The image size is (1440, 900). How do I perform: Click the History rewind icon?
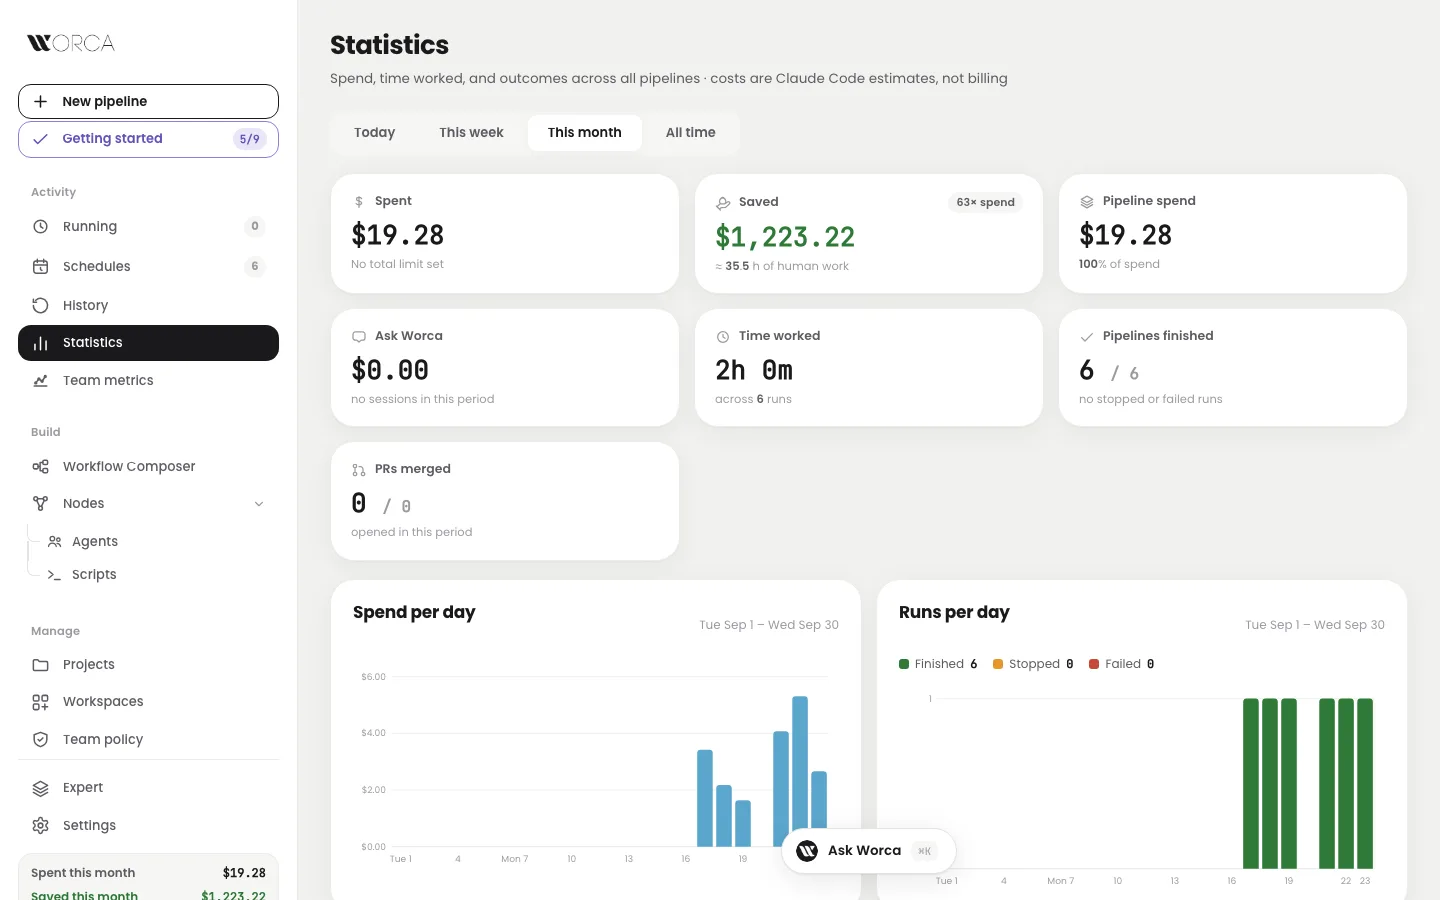[x=41, y=305]
